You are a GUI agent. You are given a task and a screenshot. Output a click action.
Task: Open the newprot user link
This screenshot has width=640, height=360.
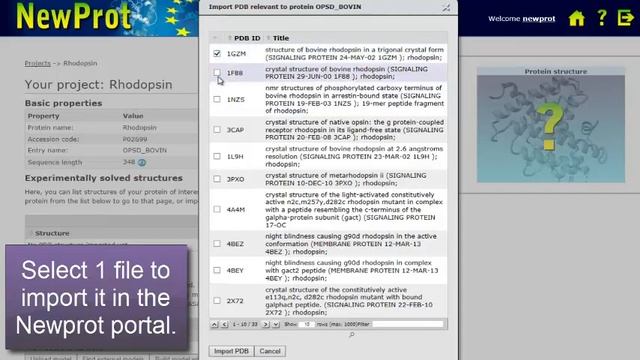click(539, 18)
